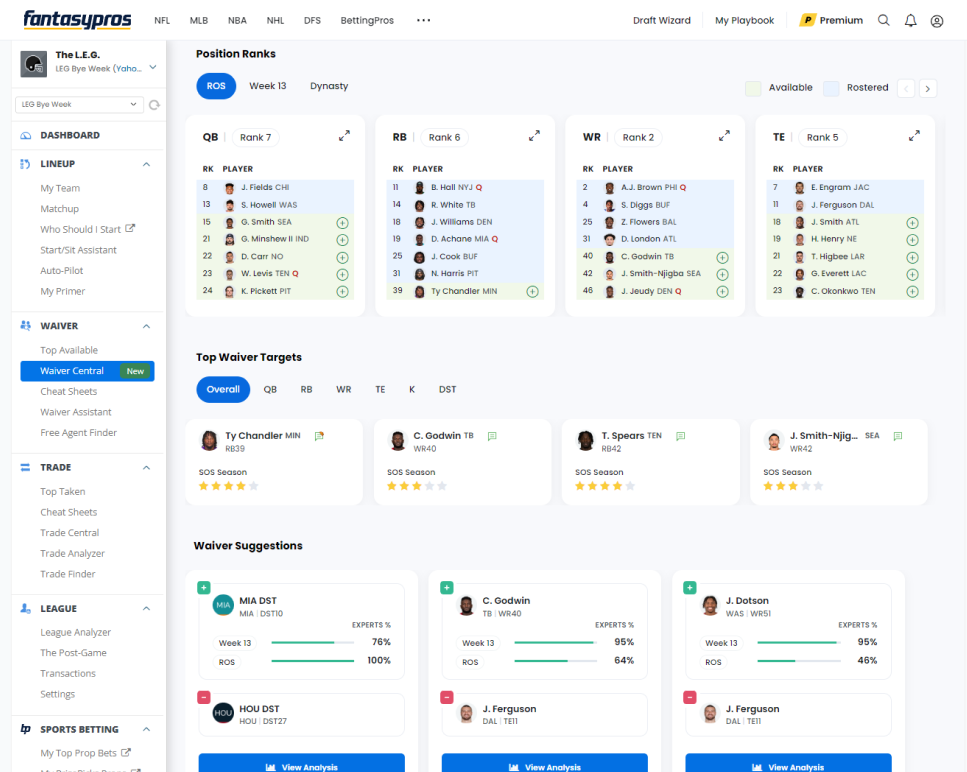Screen dimensions: 967x772
Task: Expand The L.E.G. team selector chevron
Action: pyautogui.click(x=153, y=67)
